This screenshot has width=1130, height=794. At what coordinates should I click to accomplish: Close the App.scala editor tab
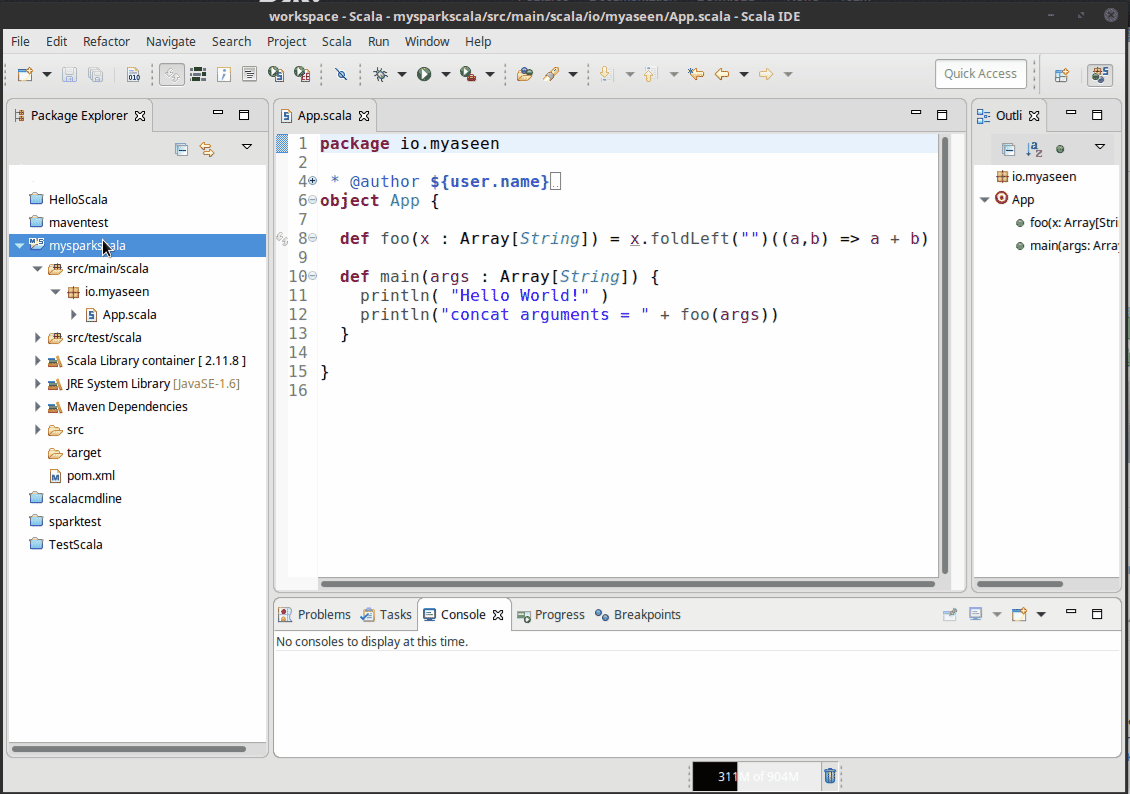(364, 116)
